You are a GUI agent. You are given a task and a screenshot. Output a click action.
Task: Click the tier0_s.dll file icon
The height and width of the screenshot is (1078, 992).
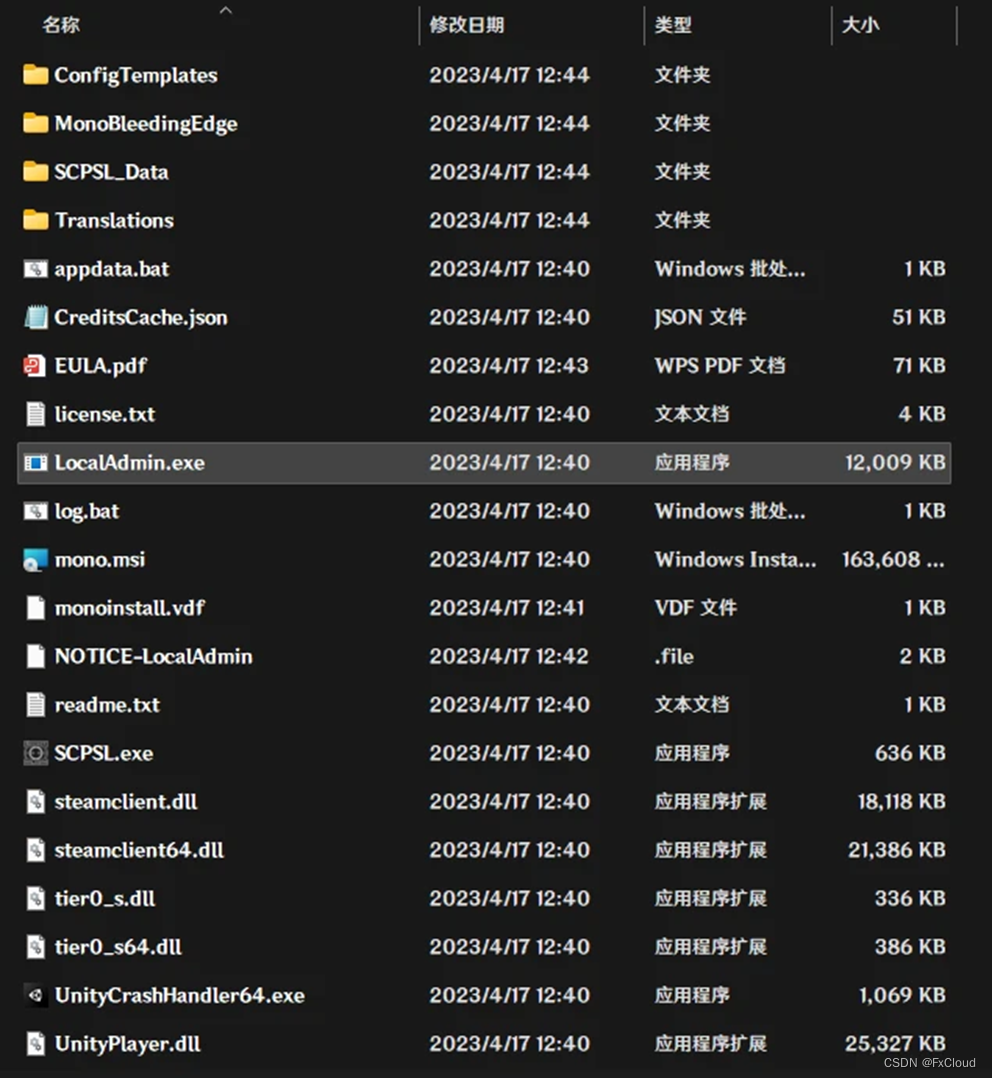(35, 899)
